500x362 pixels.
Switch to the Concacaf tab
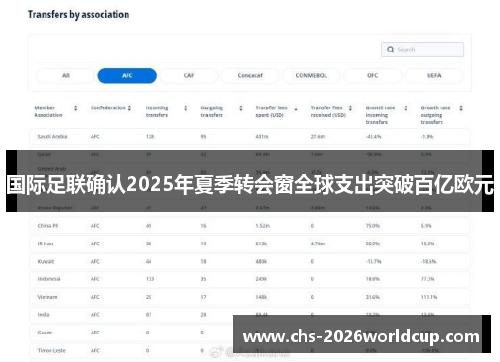click(x=250, y=75)
